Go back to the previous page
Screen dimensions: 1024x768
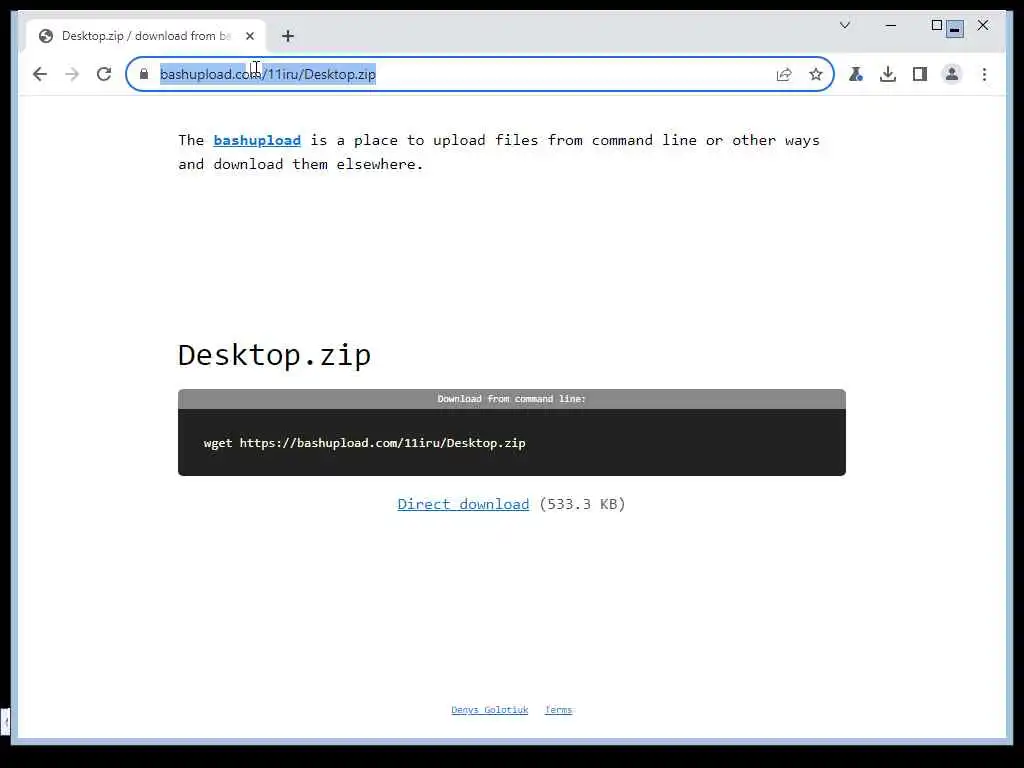pyautogui.click(x=40, y=74)
